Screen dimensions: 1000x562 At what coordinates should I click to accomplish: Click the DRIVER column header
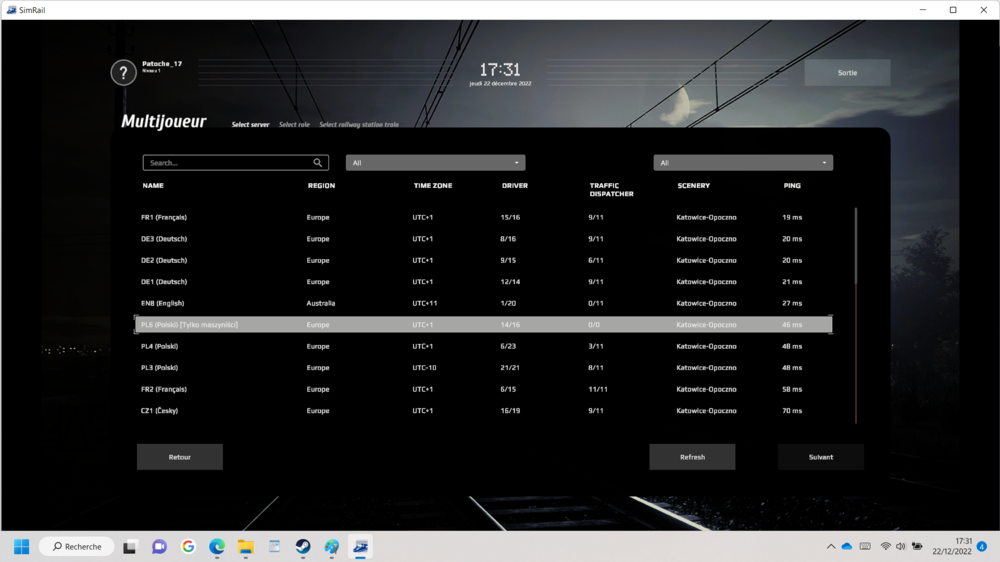(515, 186)
